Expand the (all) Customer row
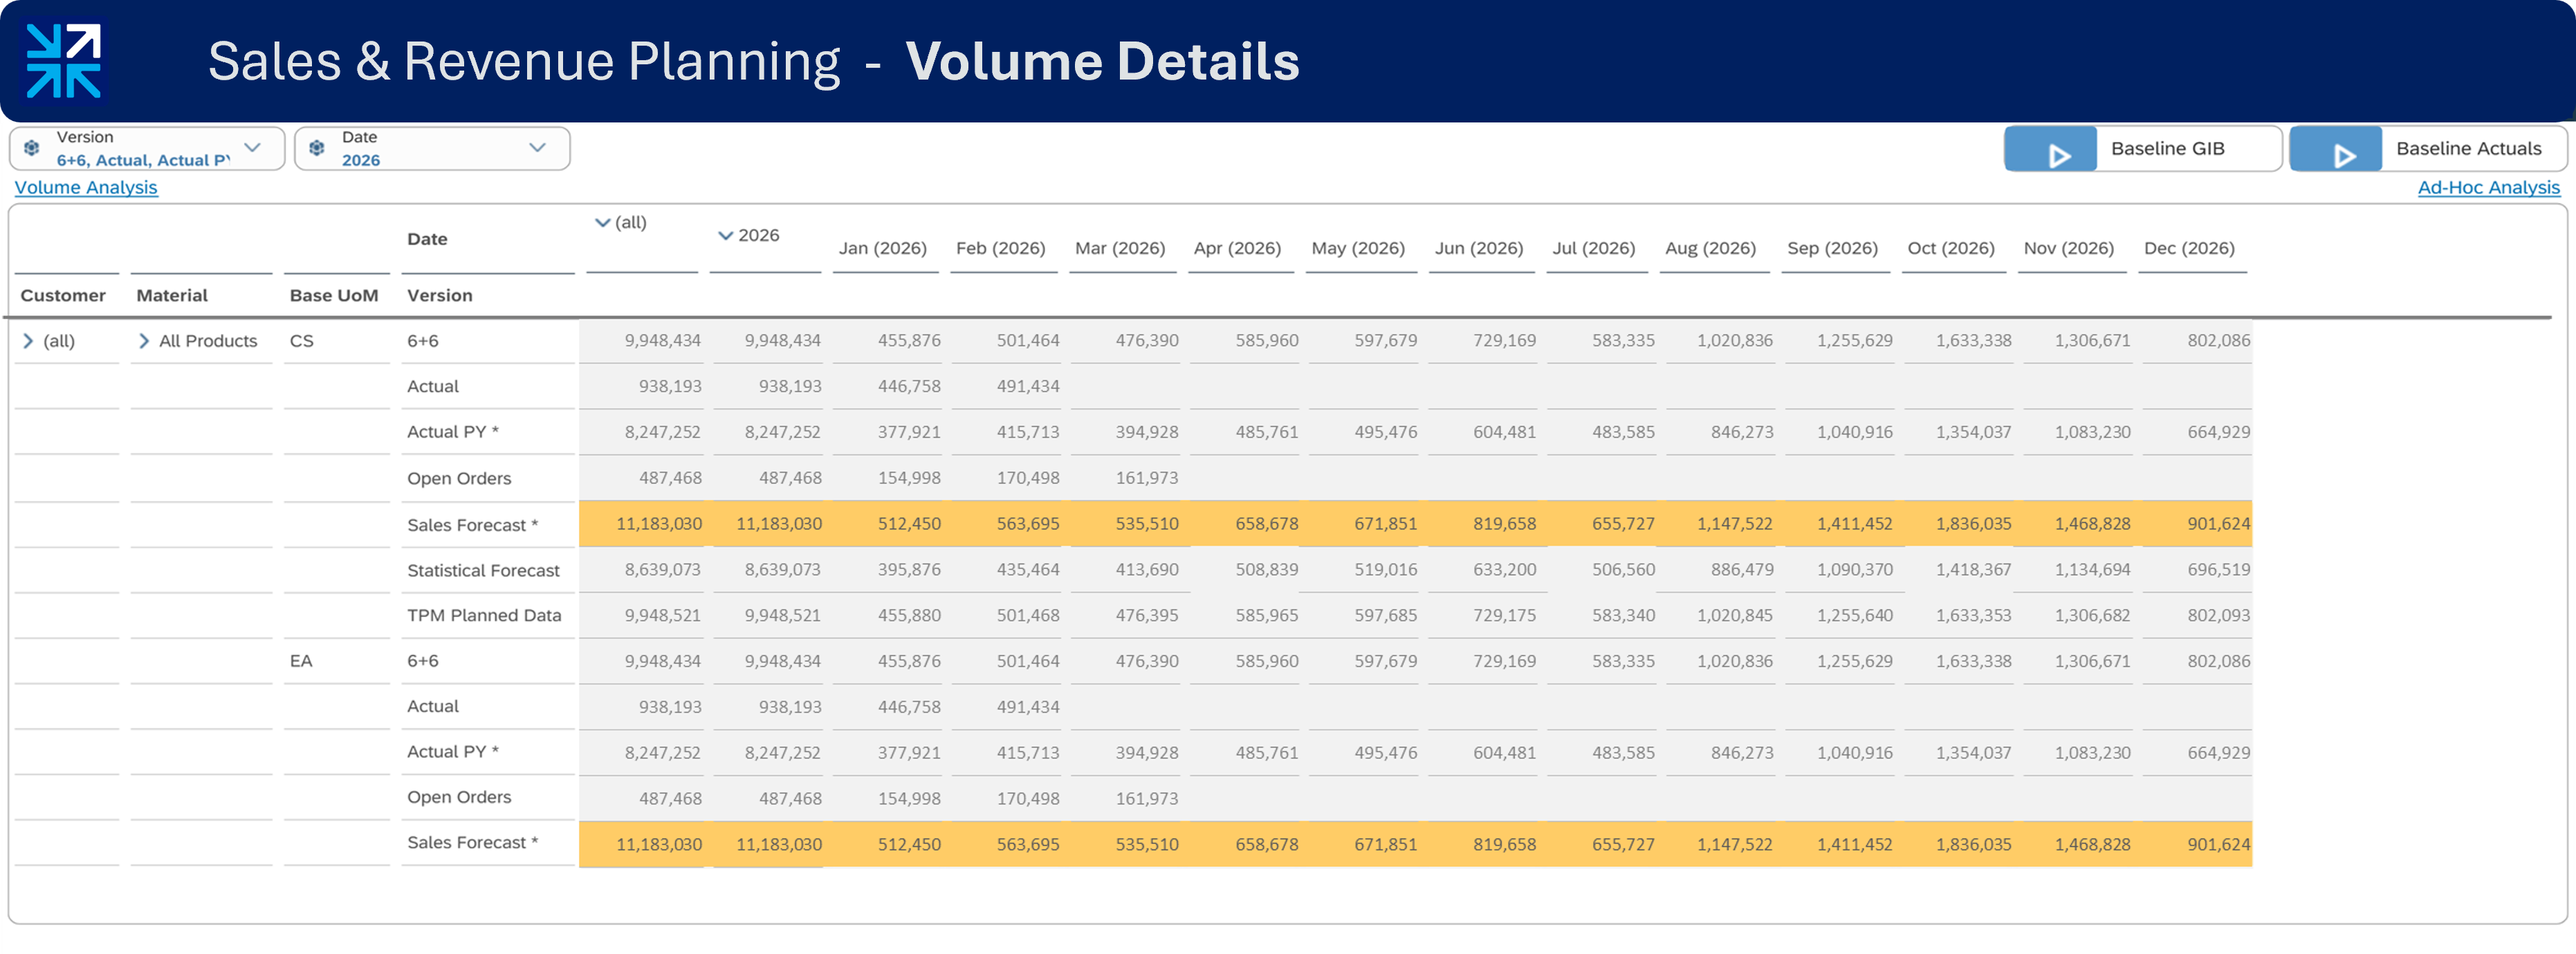The image size is (2576, 954). point(28,340)
